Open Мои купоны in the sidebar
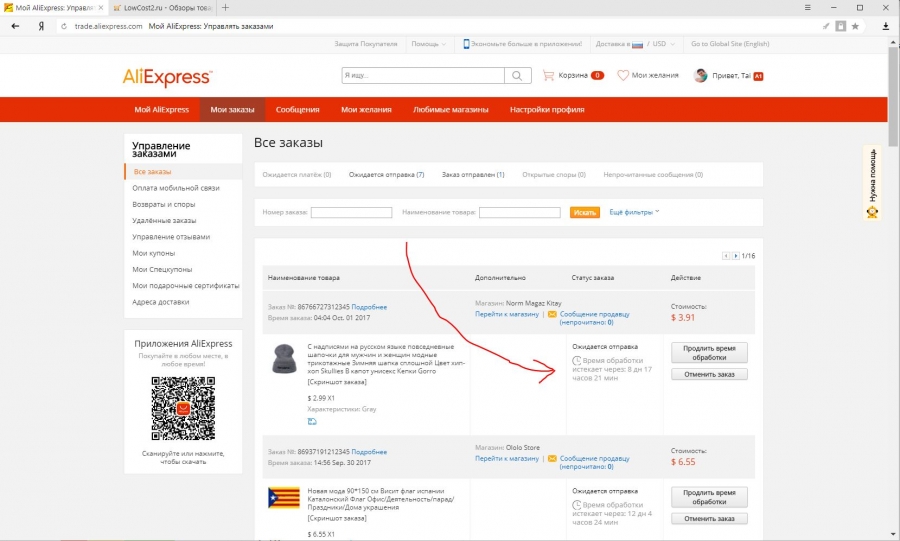The height and width of the screenshot is (541, 900). click(154, 254)
